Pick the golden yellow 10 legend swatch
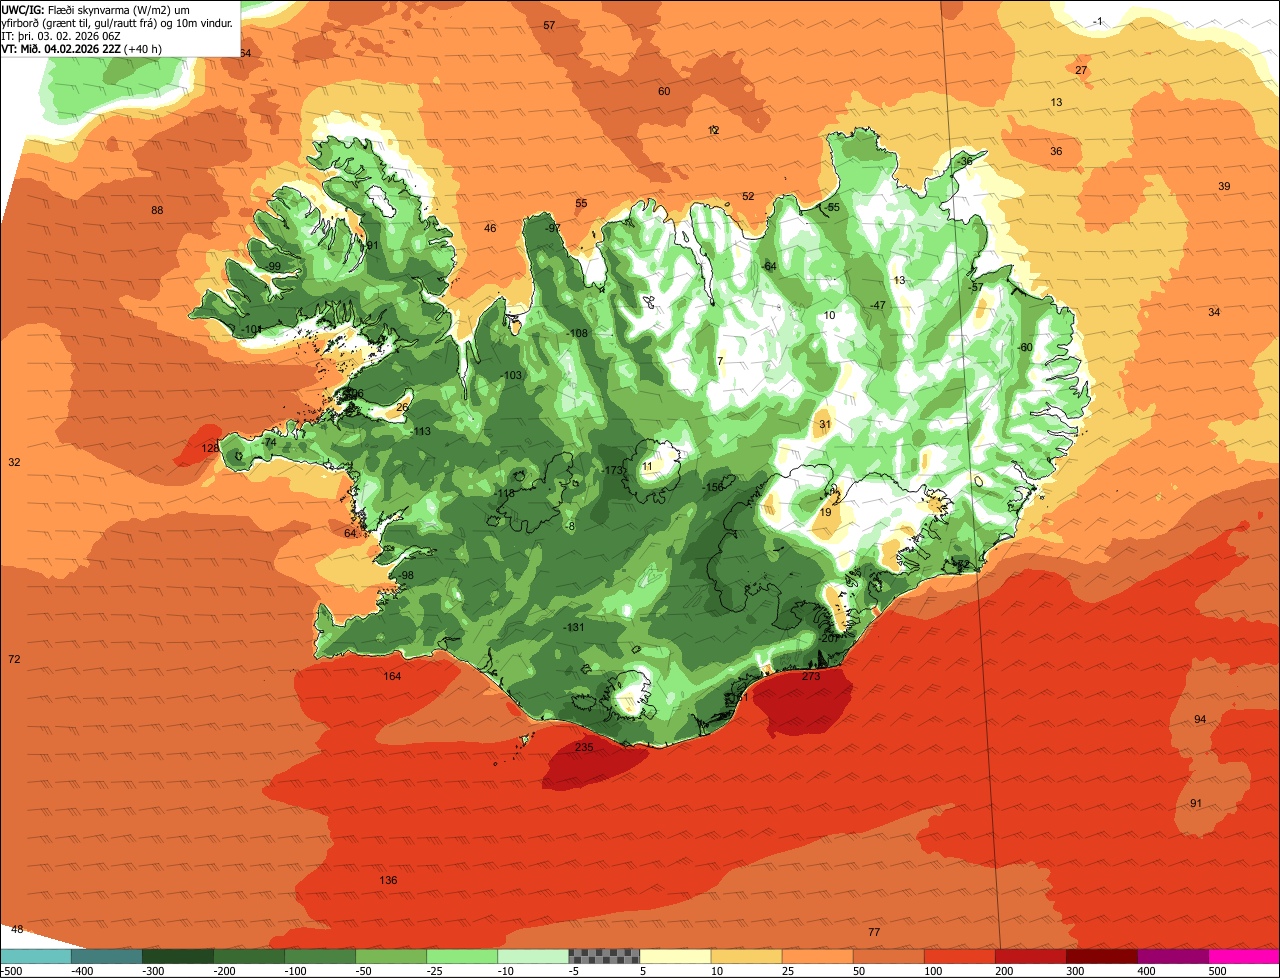The image size is (1280, 978). click(746, 956)
